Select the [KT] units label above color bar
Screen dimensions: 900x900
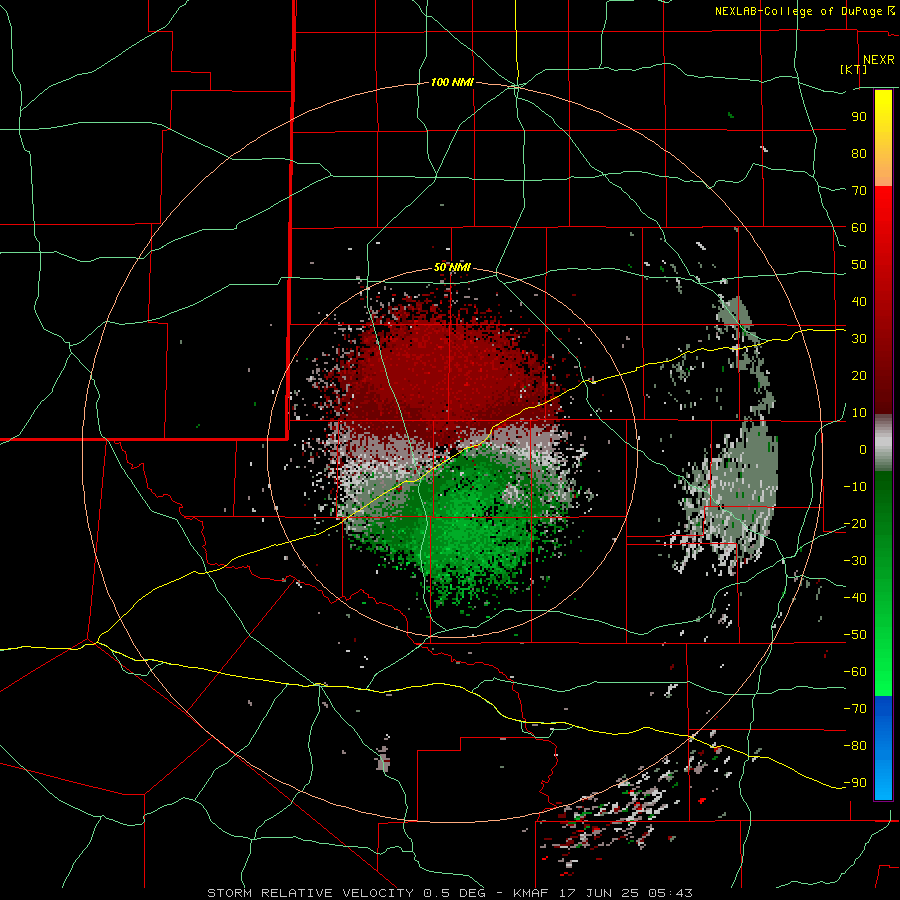click(x=853, y=69)
